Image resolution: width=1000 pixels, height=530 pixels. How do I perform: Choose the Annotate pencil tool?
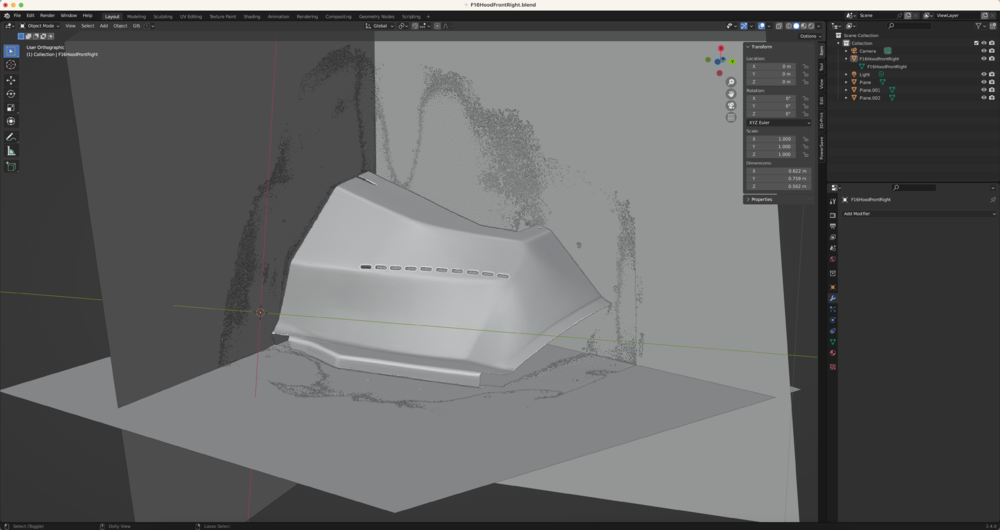[11, 136]
